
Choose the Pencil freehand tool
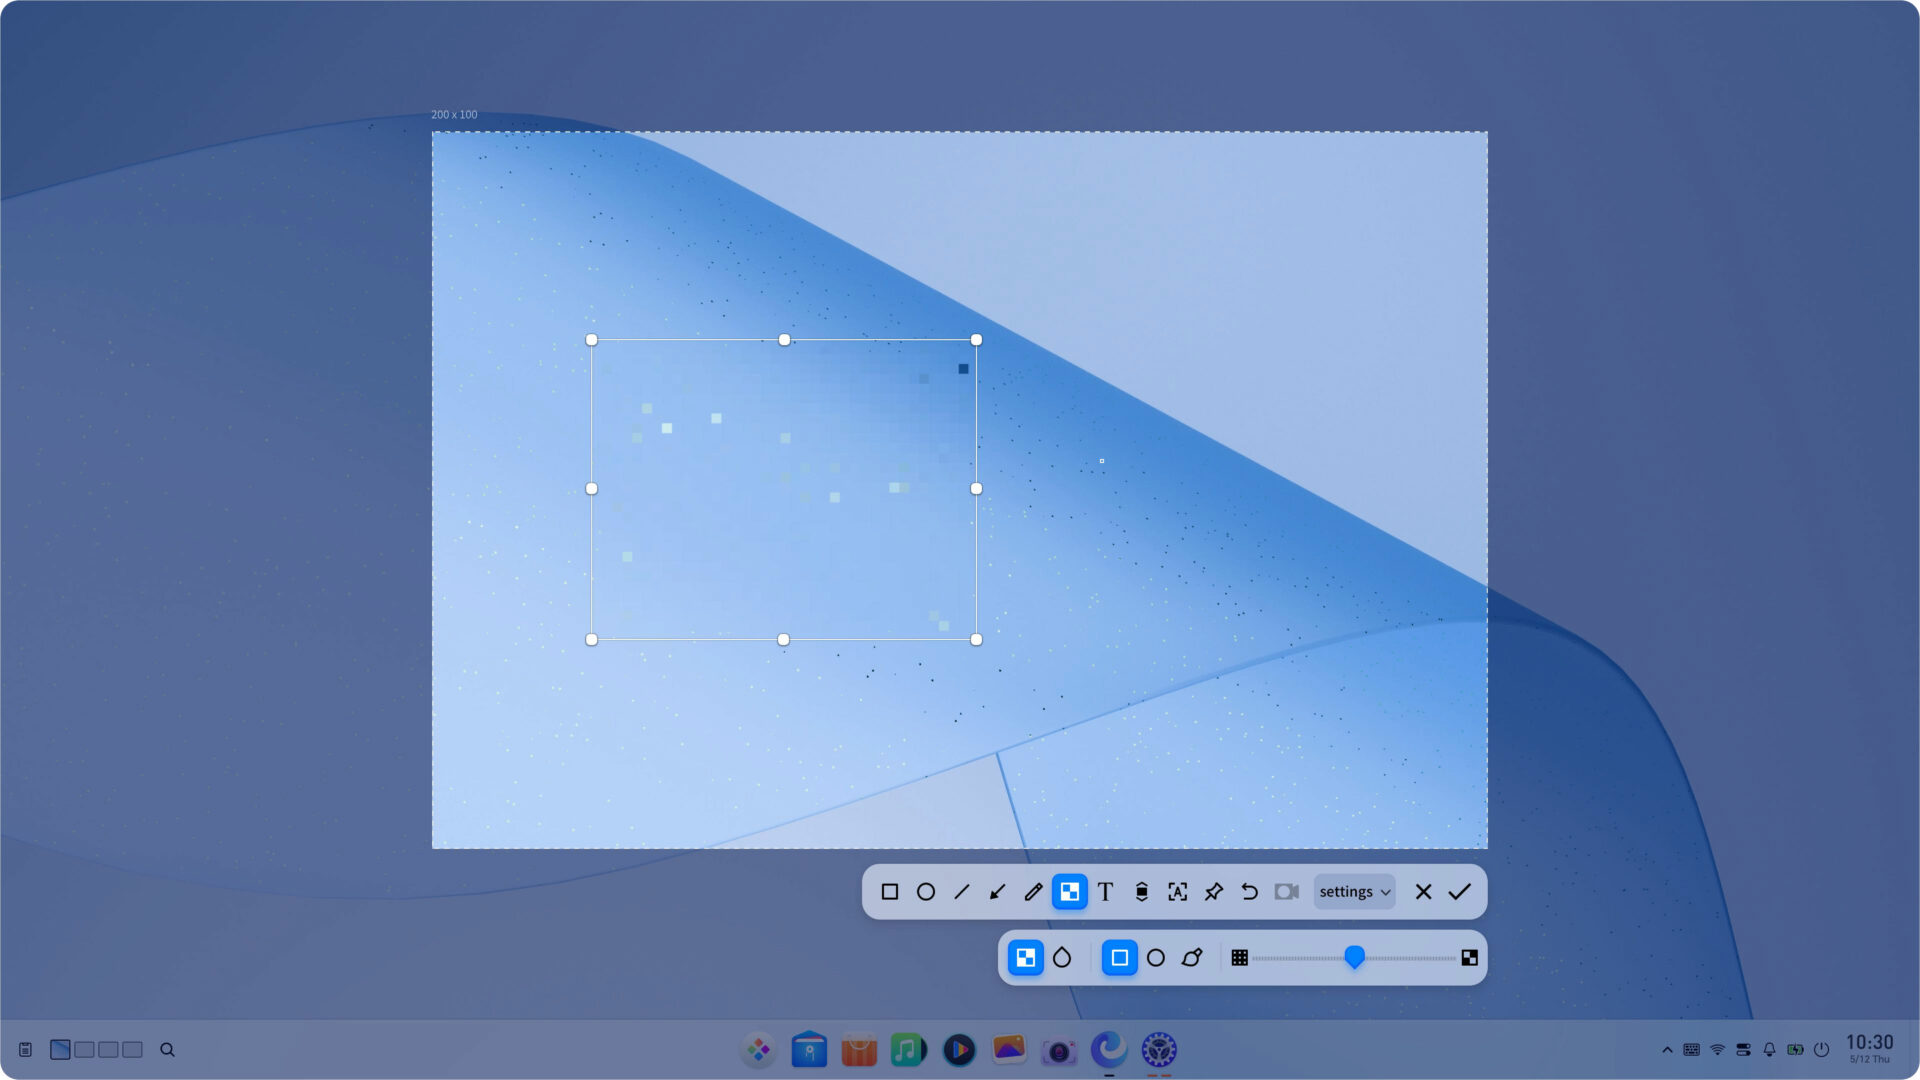(x=1033, y=891)
